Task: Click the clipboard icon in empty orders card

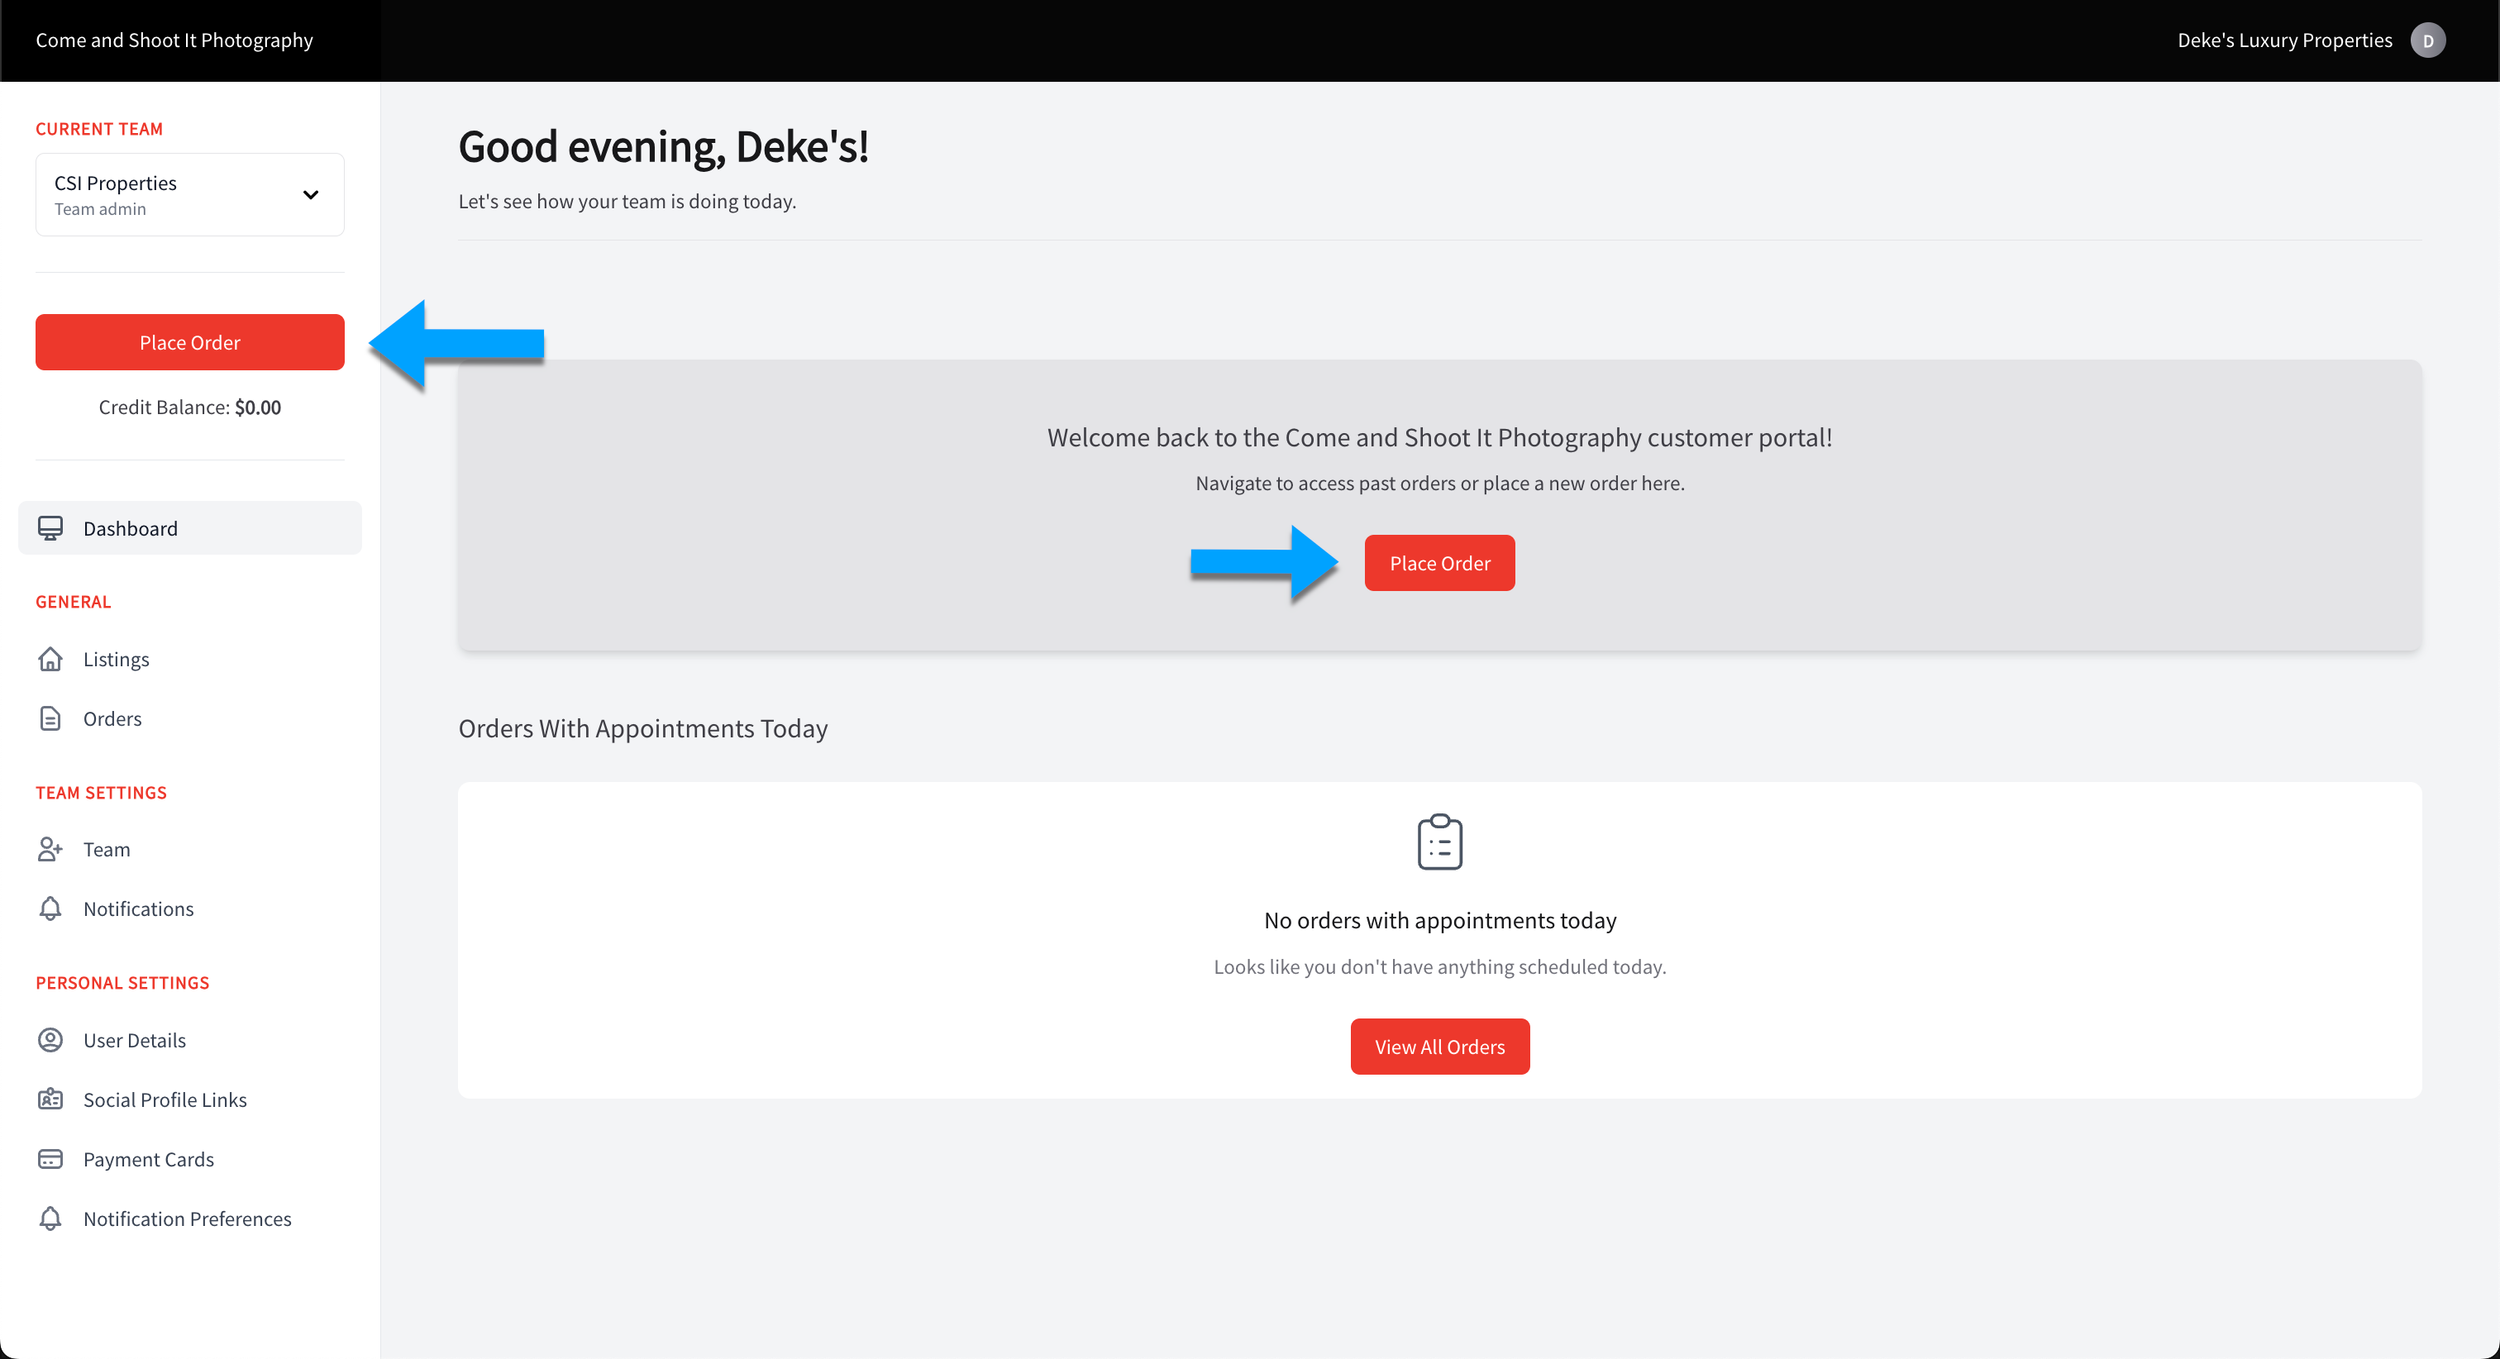Action: click(1439, 842)
